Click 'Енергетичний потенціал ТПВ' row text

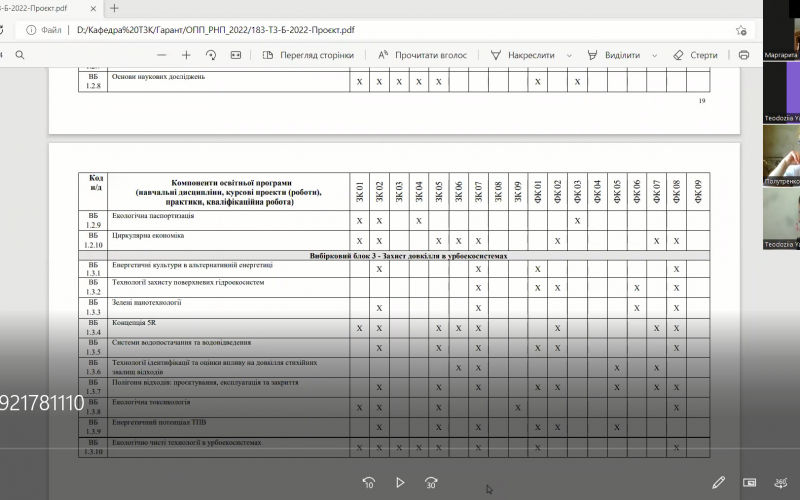[x=159, y=422]
